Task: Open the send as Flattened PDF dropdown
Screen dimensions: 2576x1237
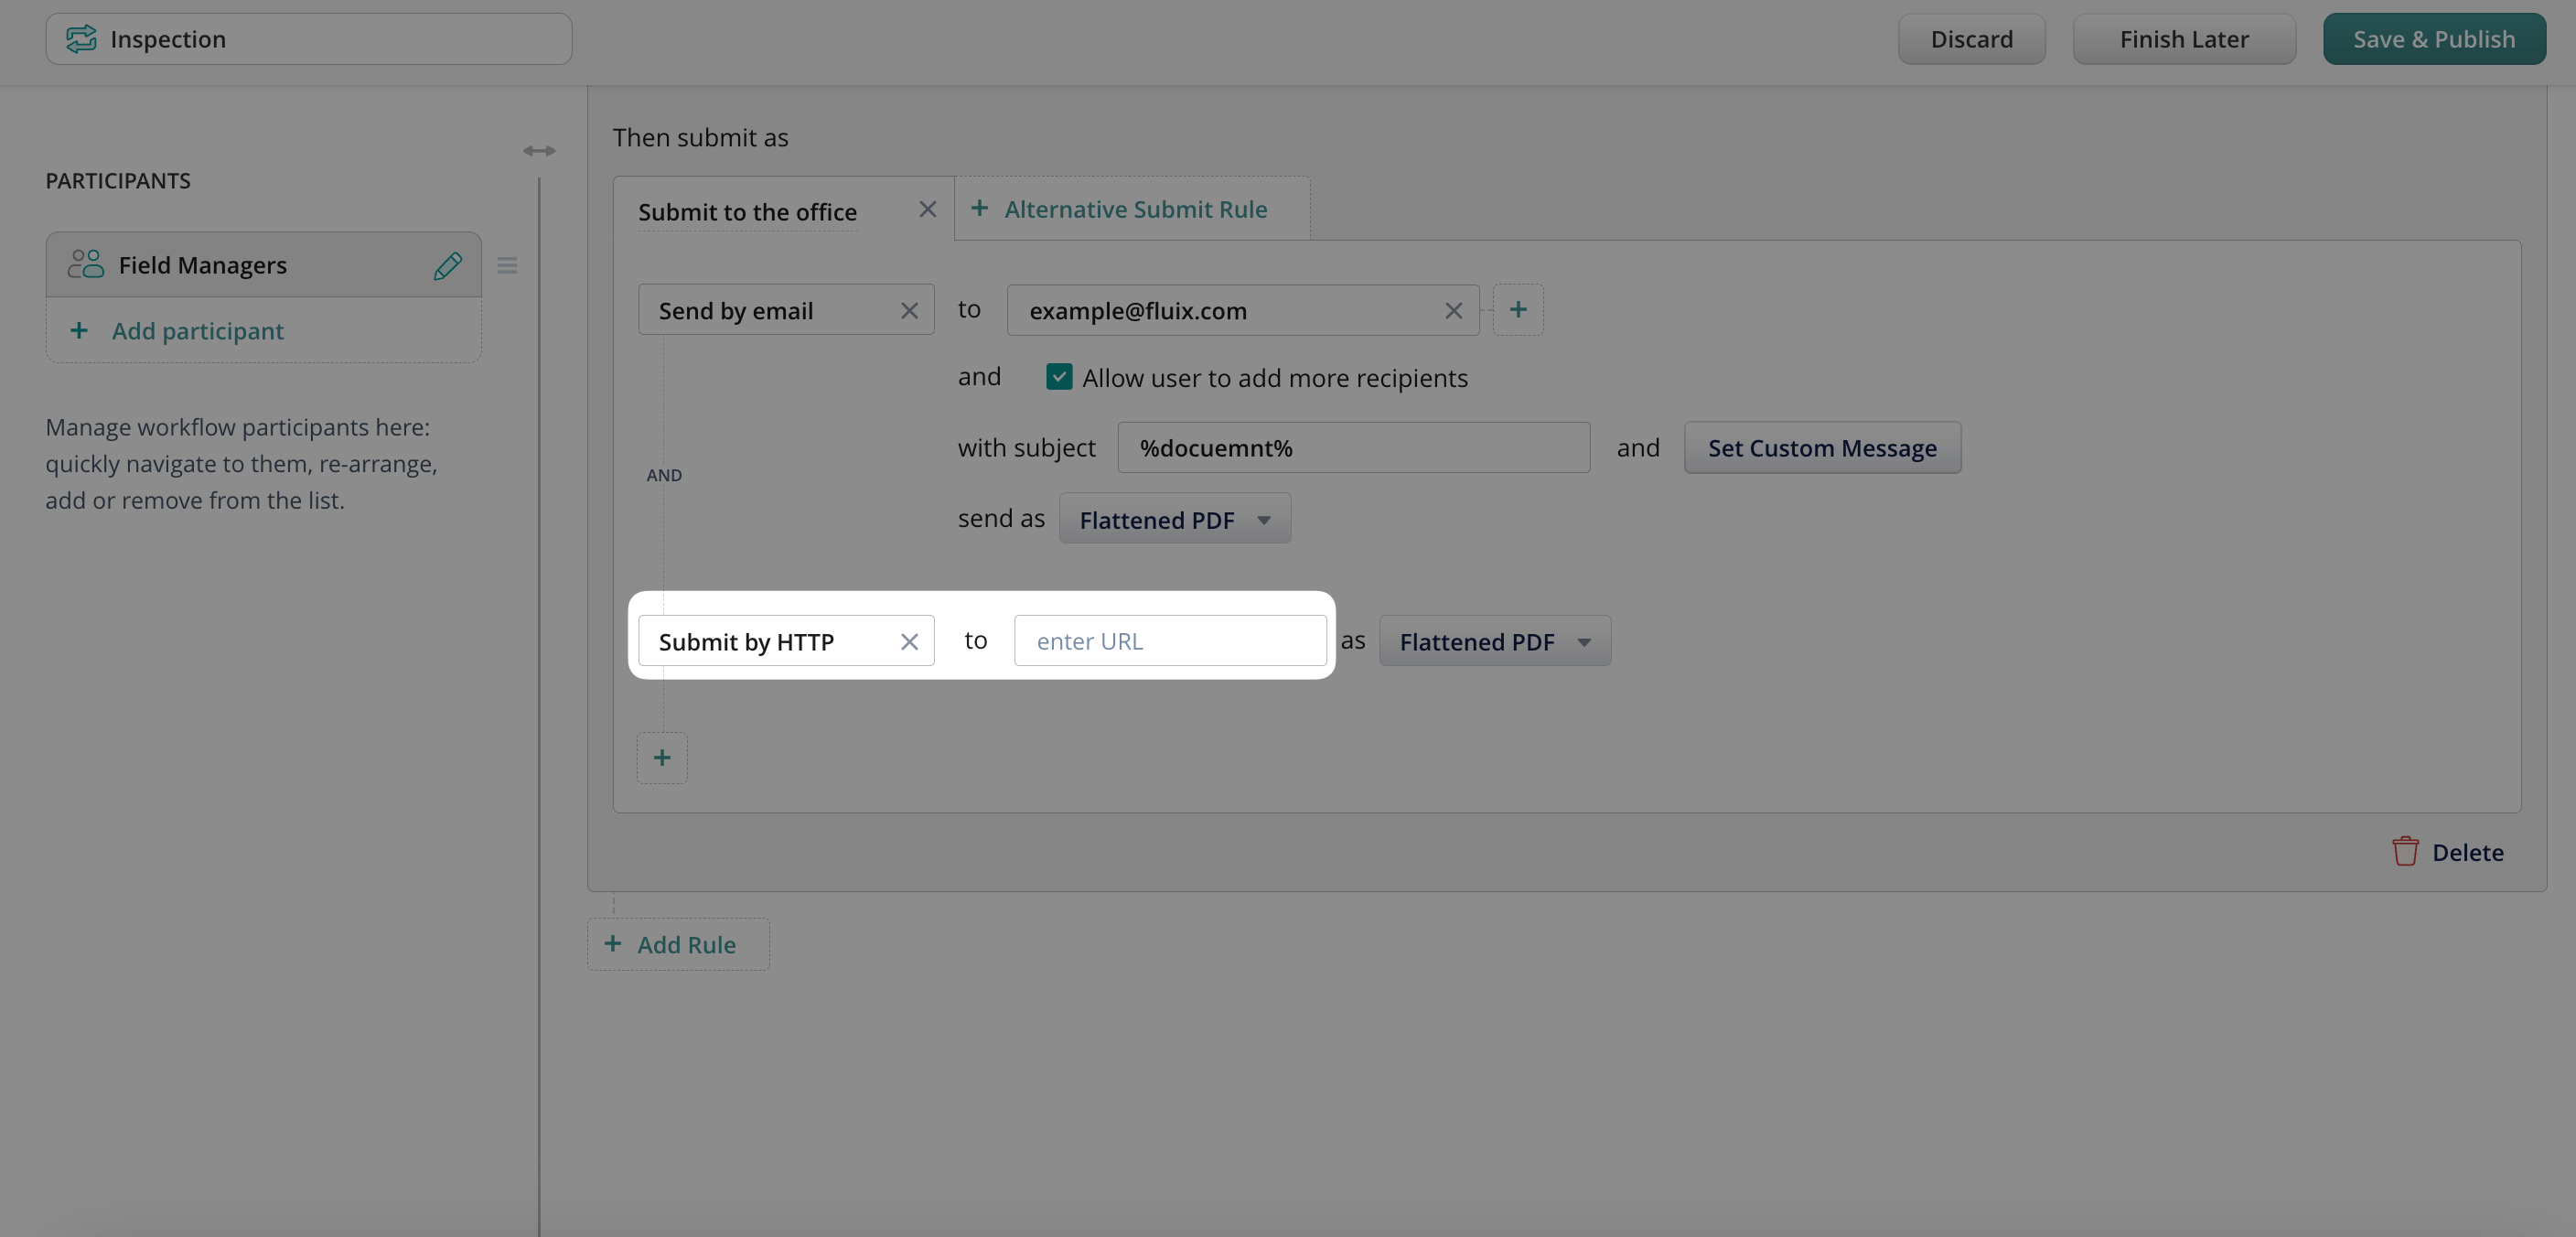Action: tap(1174, 519)
